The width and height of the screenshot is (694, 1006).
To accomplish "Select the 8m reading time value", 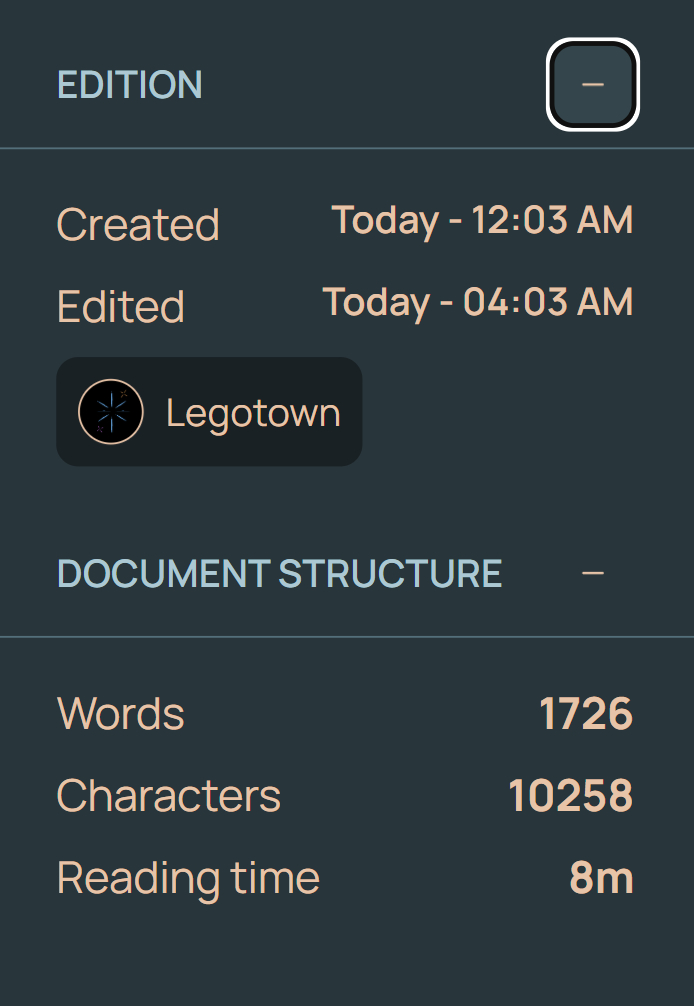I will tap(601, 878).
